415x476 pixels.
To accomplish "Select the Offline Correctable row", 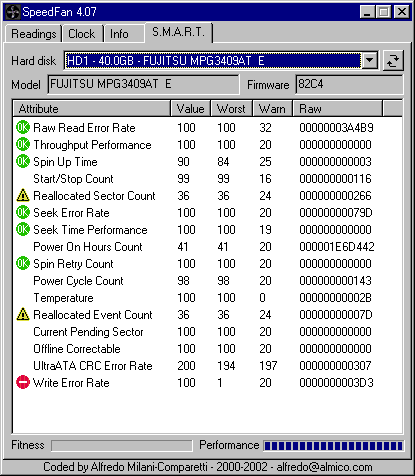I will pos(207,349).
